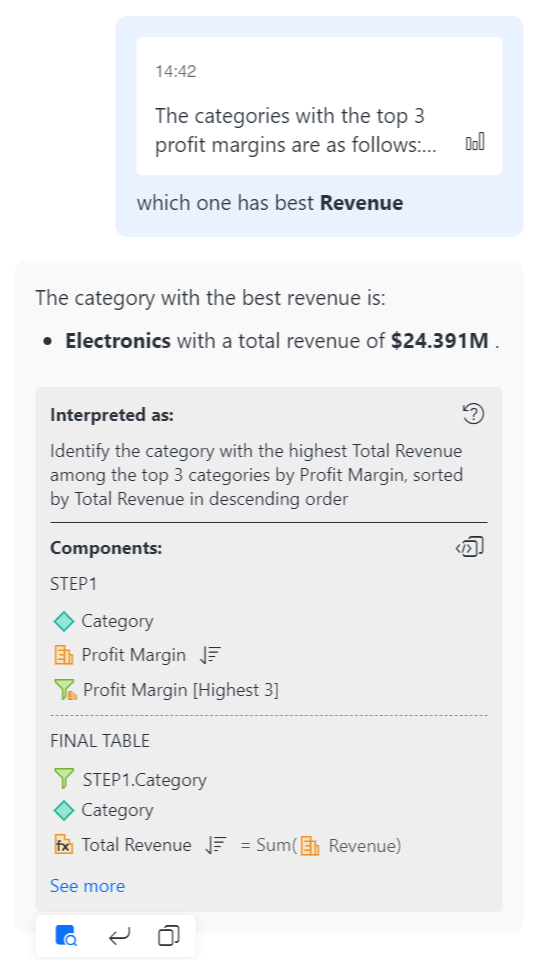Screen dimensions: 544x978
Task: Click the FINAL TABLE section label
Action: 100,741
